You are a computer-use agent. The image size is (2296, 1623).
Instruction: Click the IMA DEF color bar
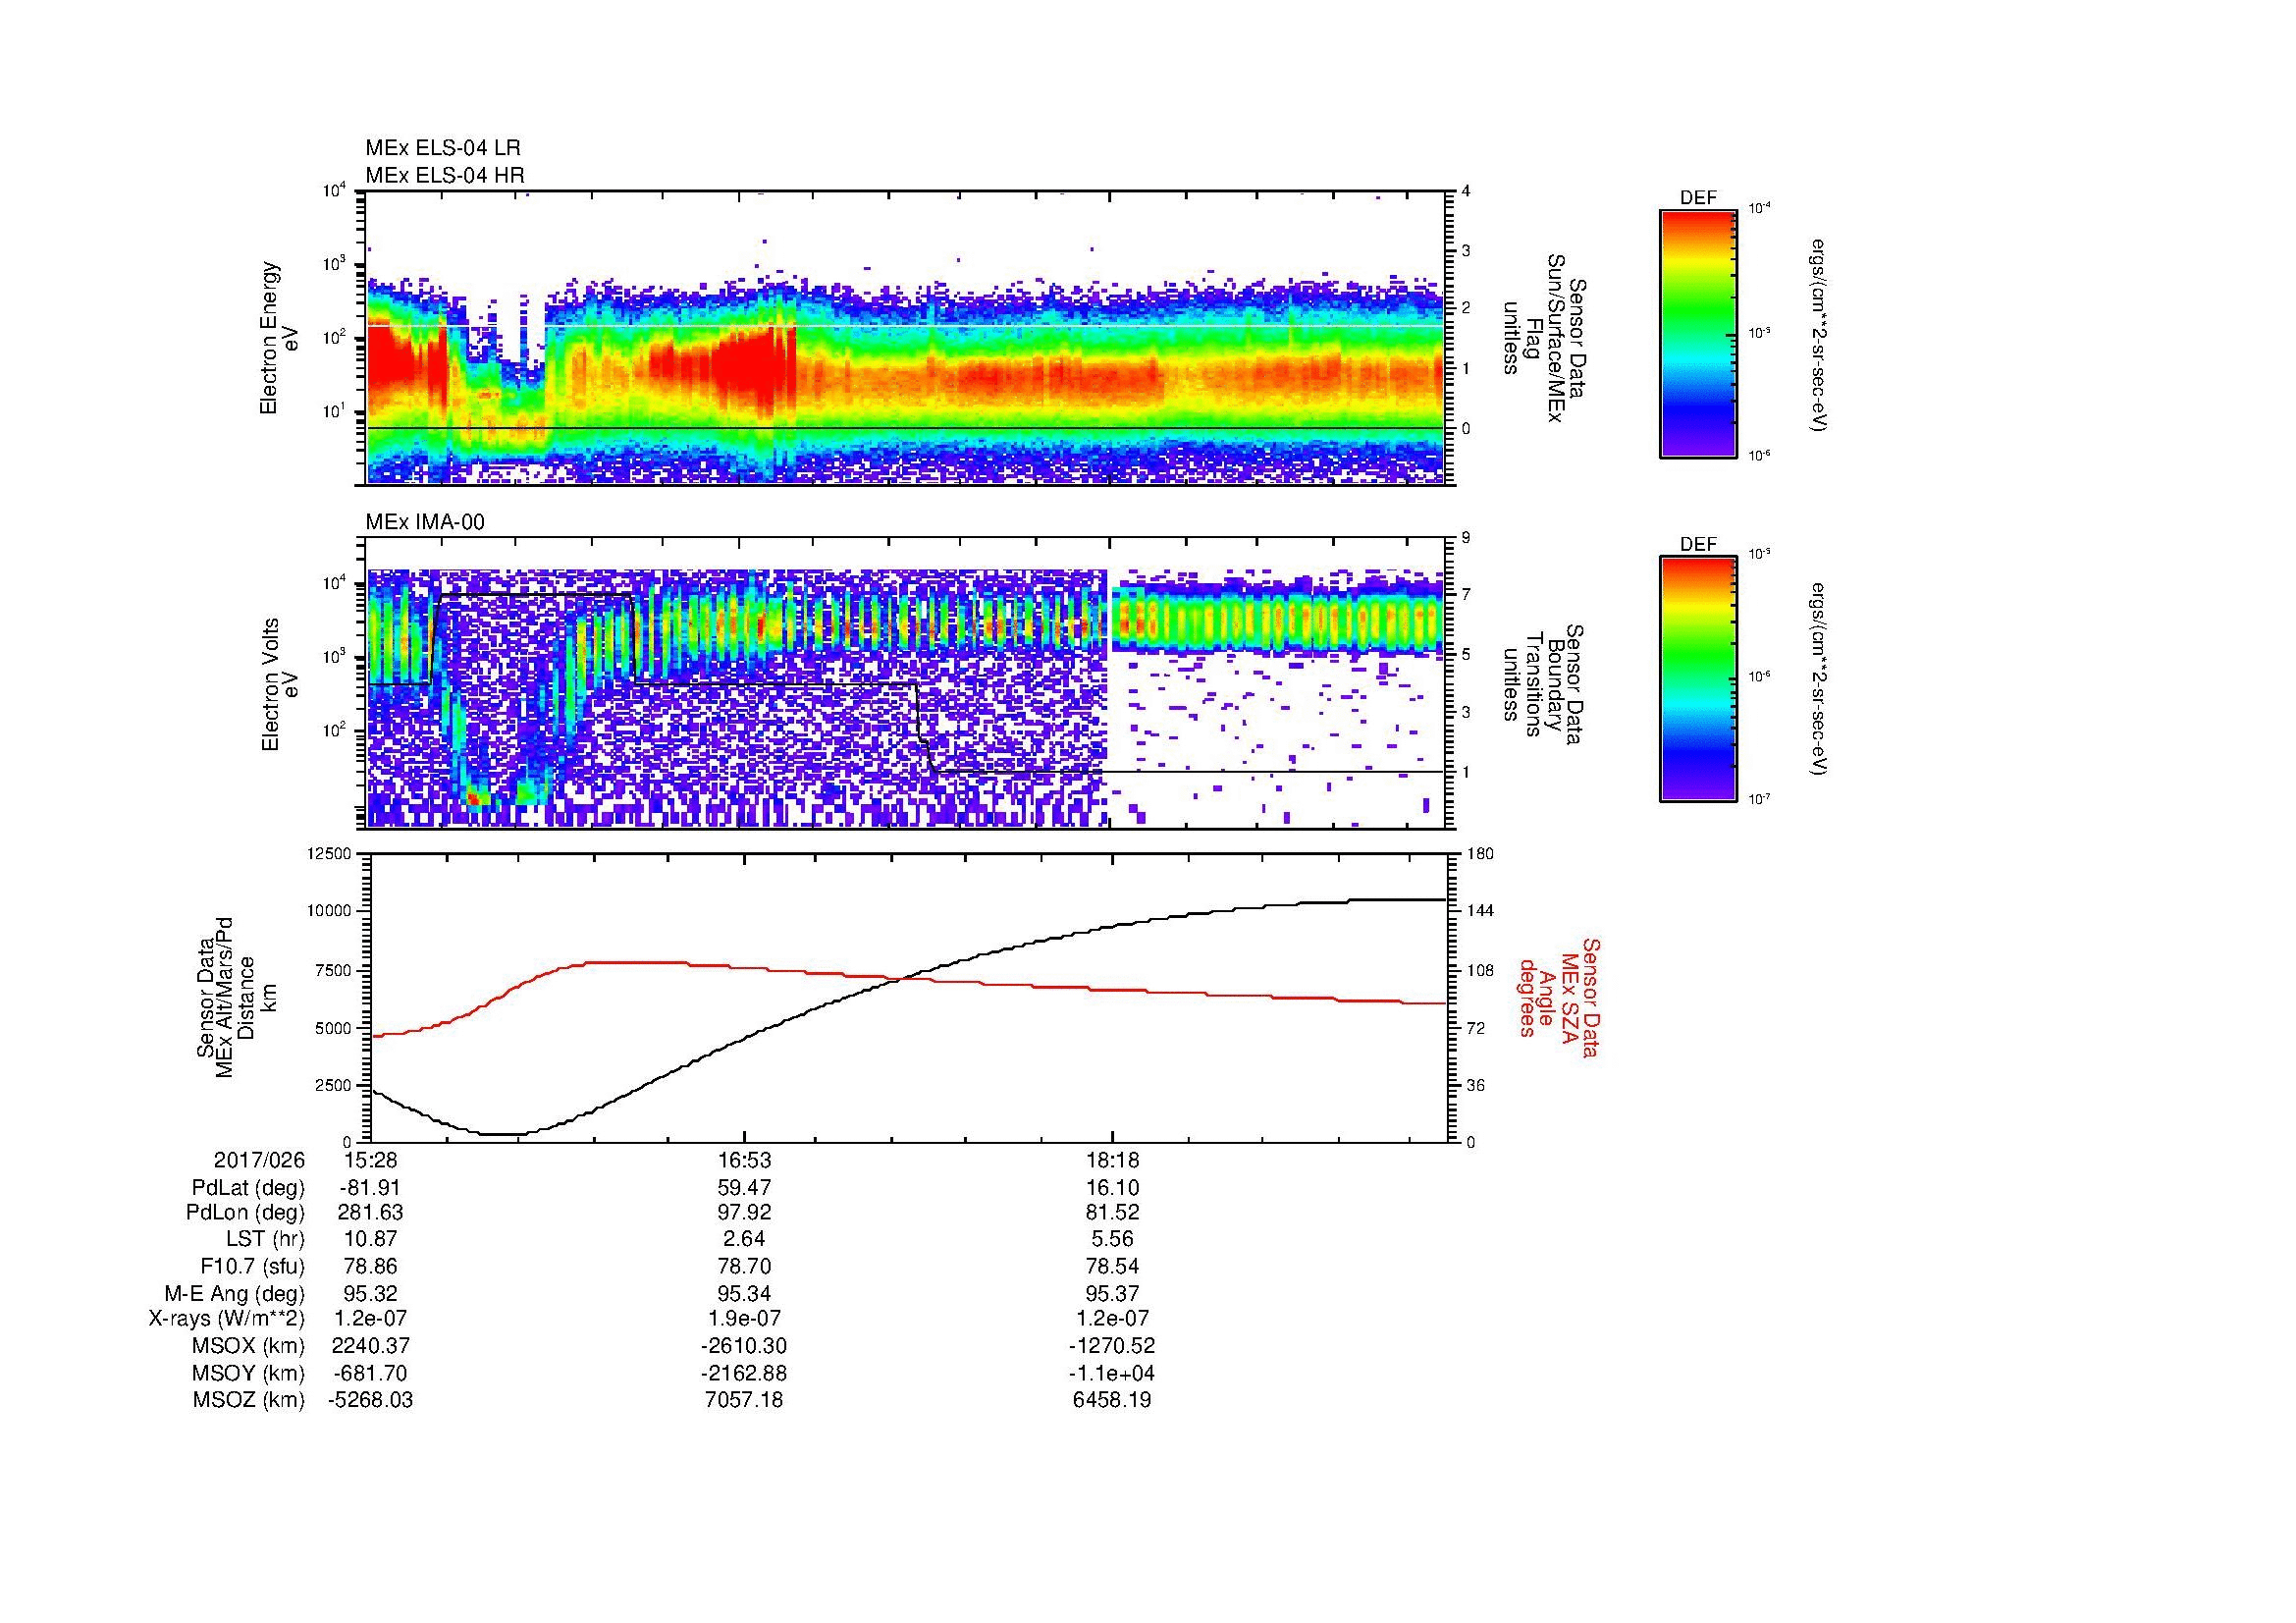[x=1697, y=680]
